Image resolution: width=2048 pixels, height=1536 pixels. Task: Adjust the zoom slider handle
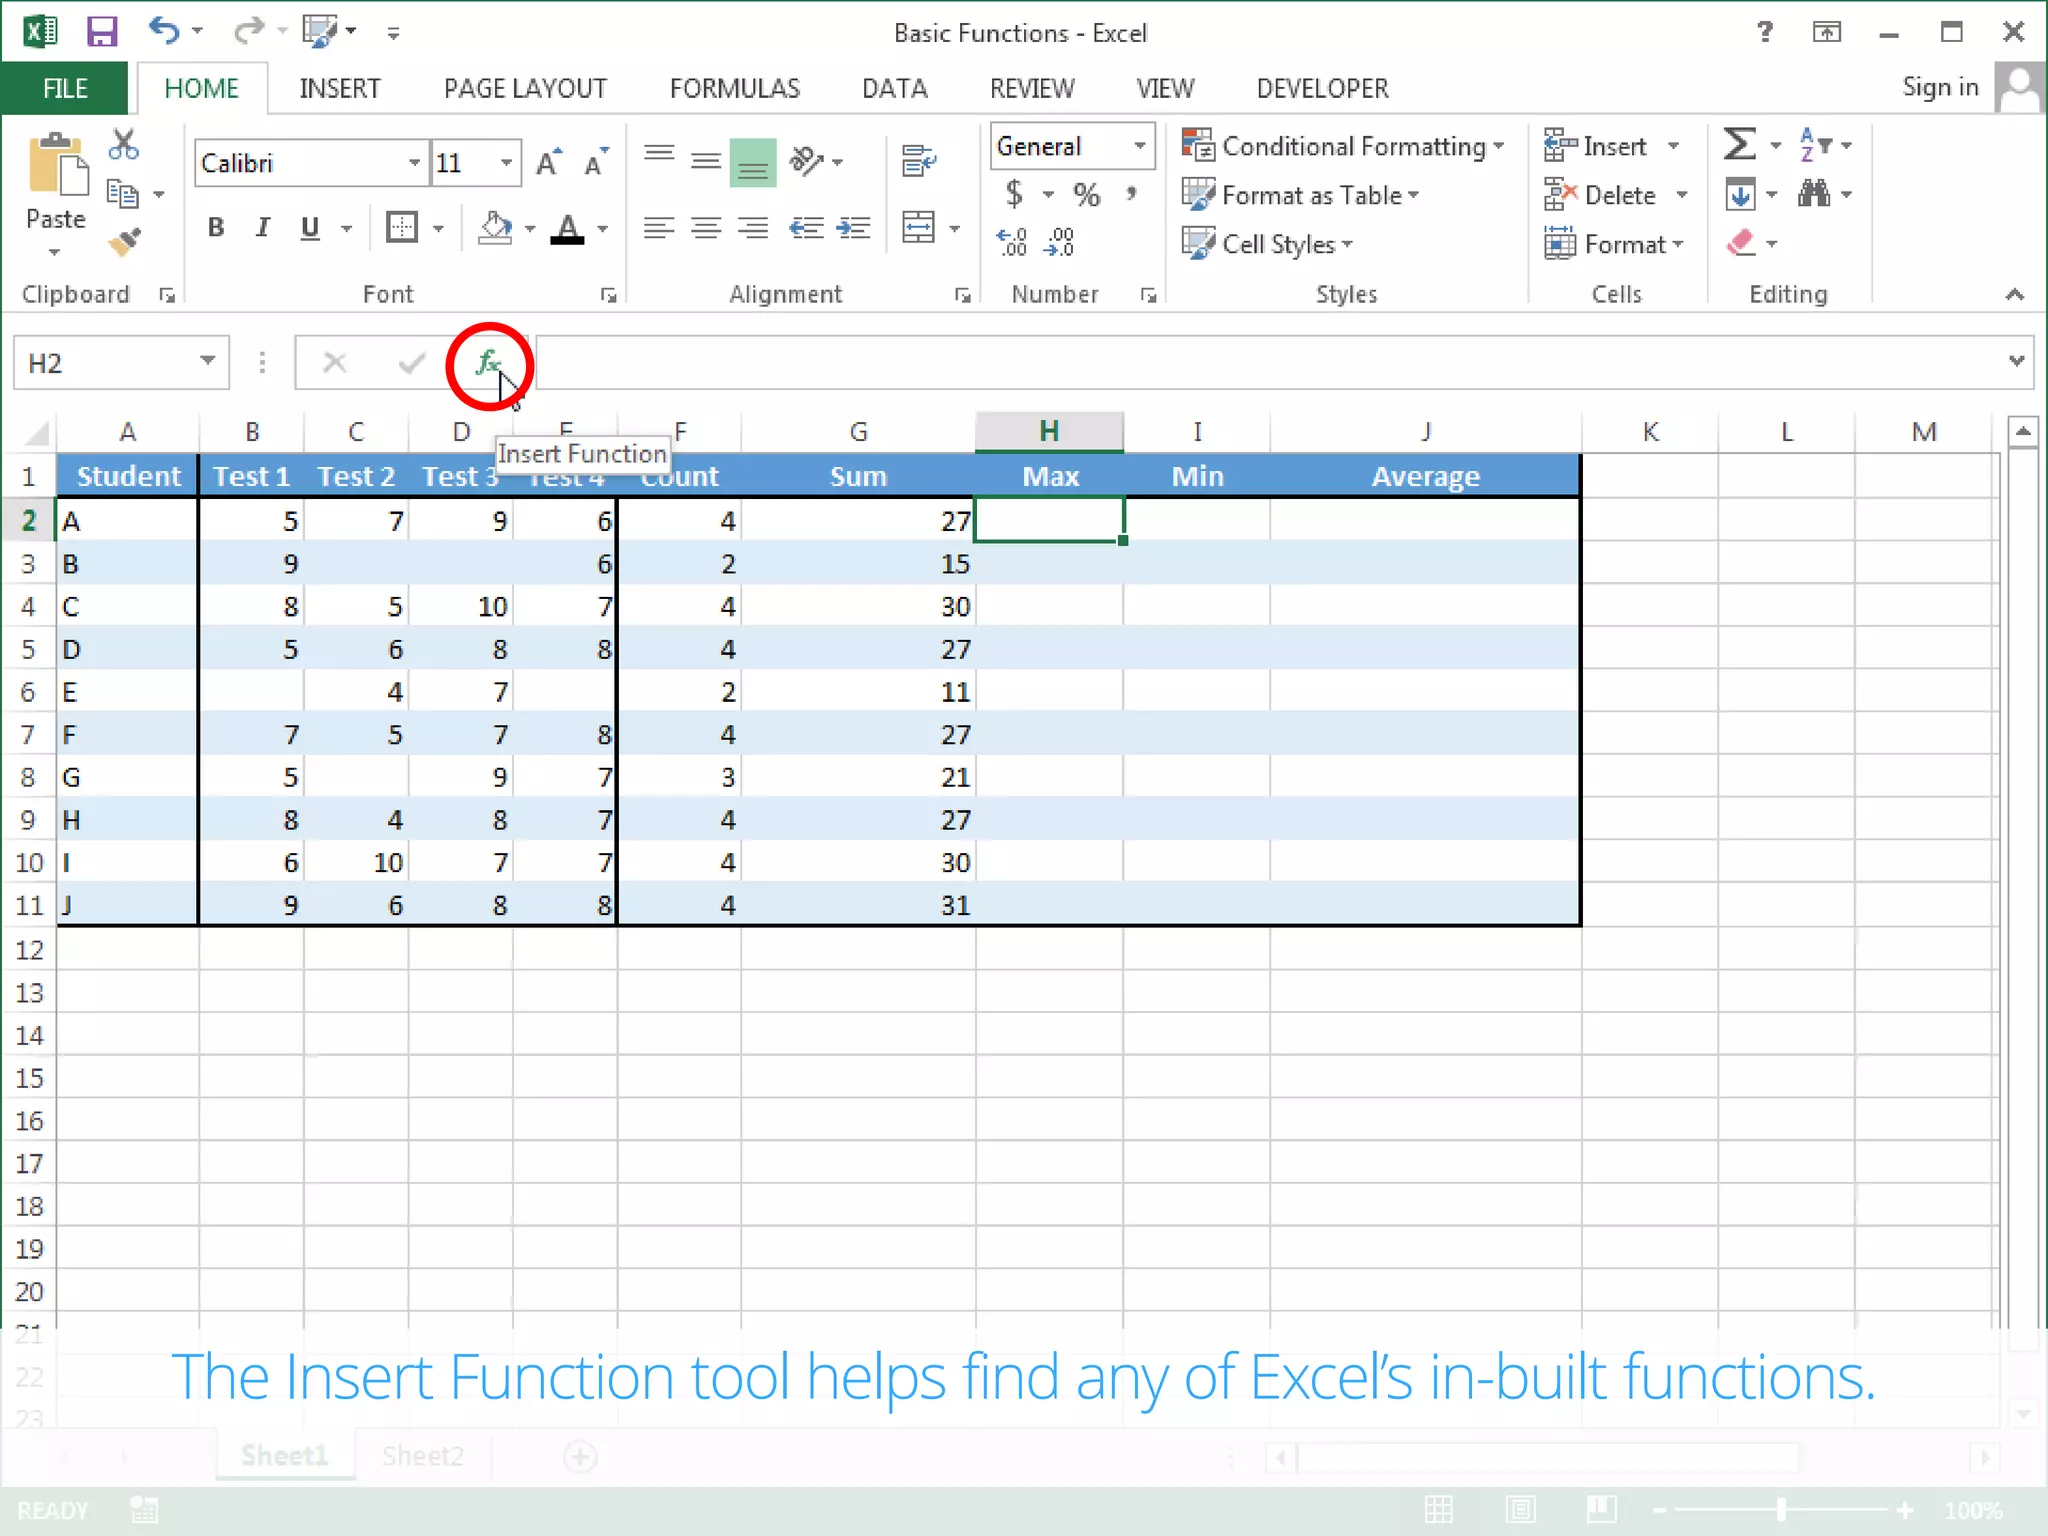(1782, 1510)
